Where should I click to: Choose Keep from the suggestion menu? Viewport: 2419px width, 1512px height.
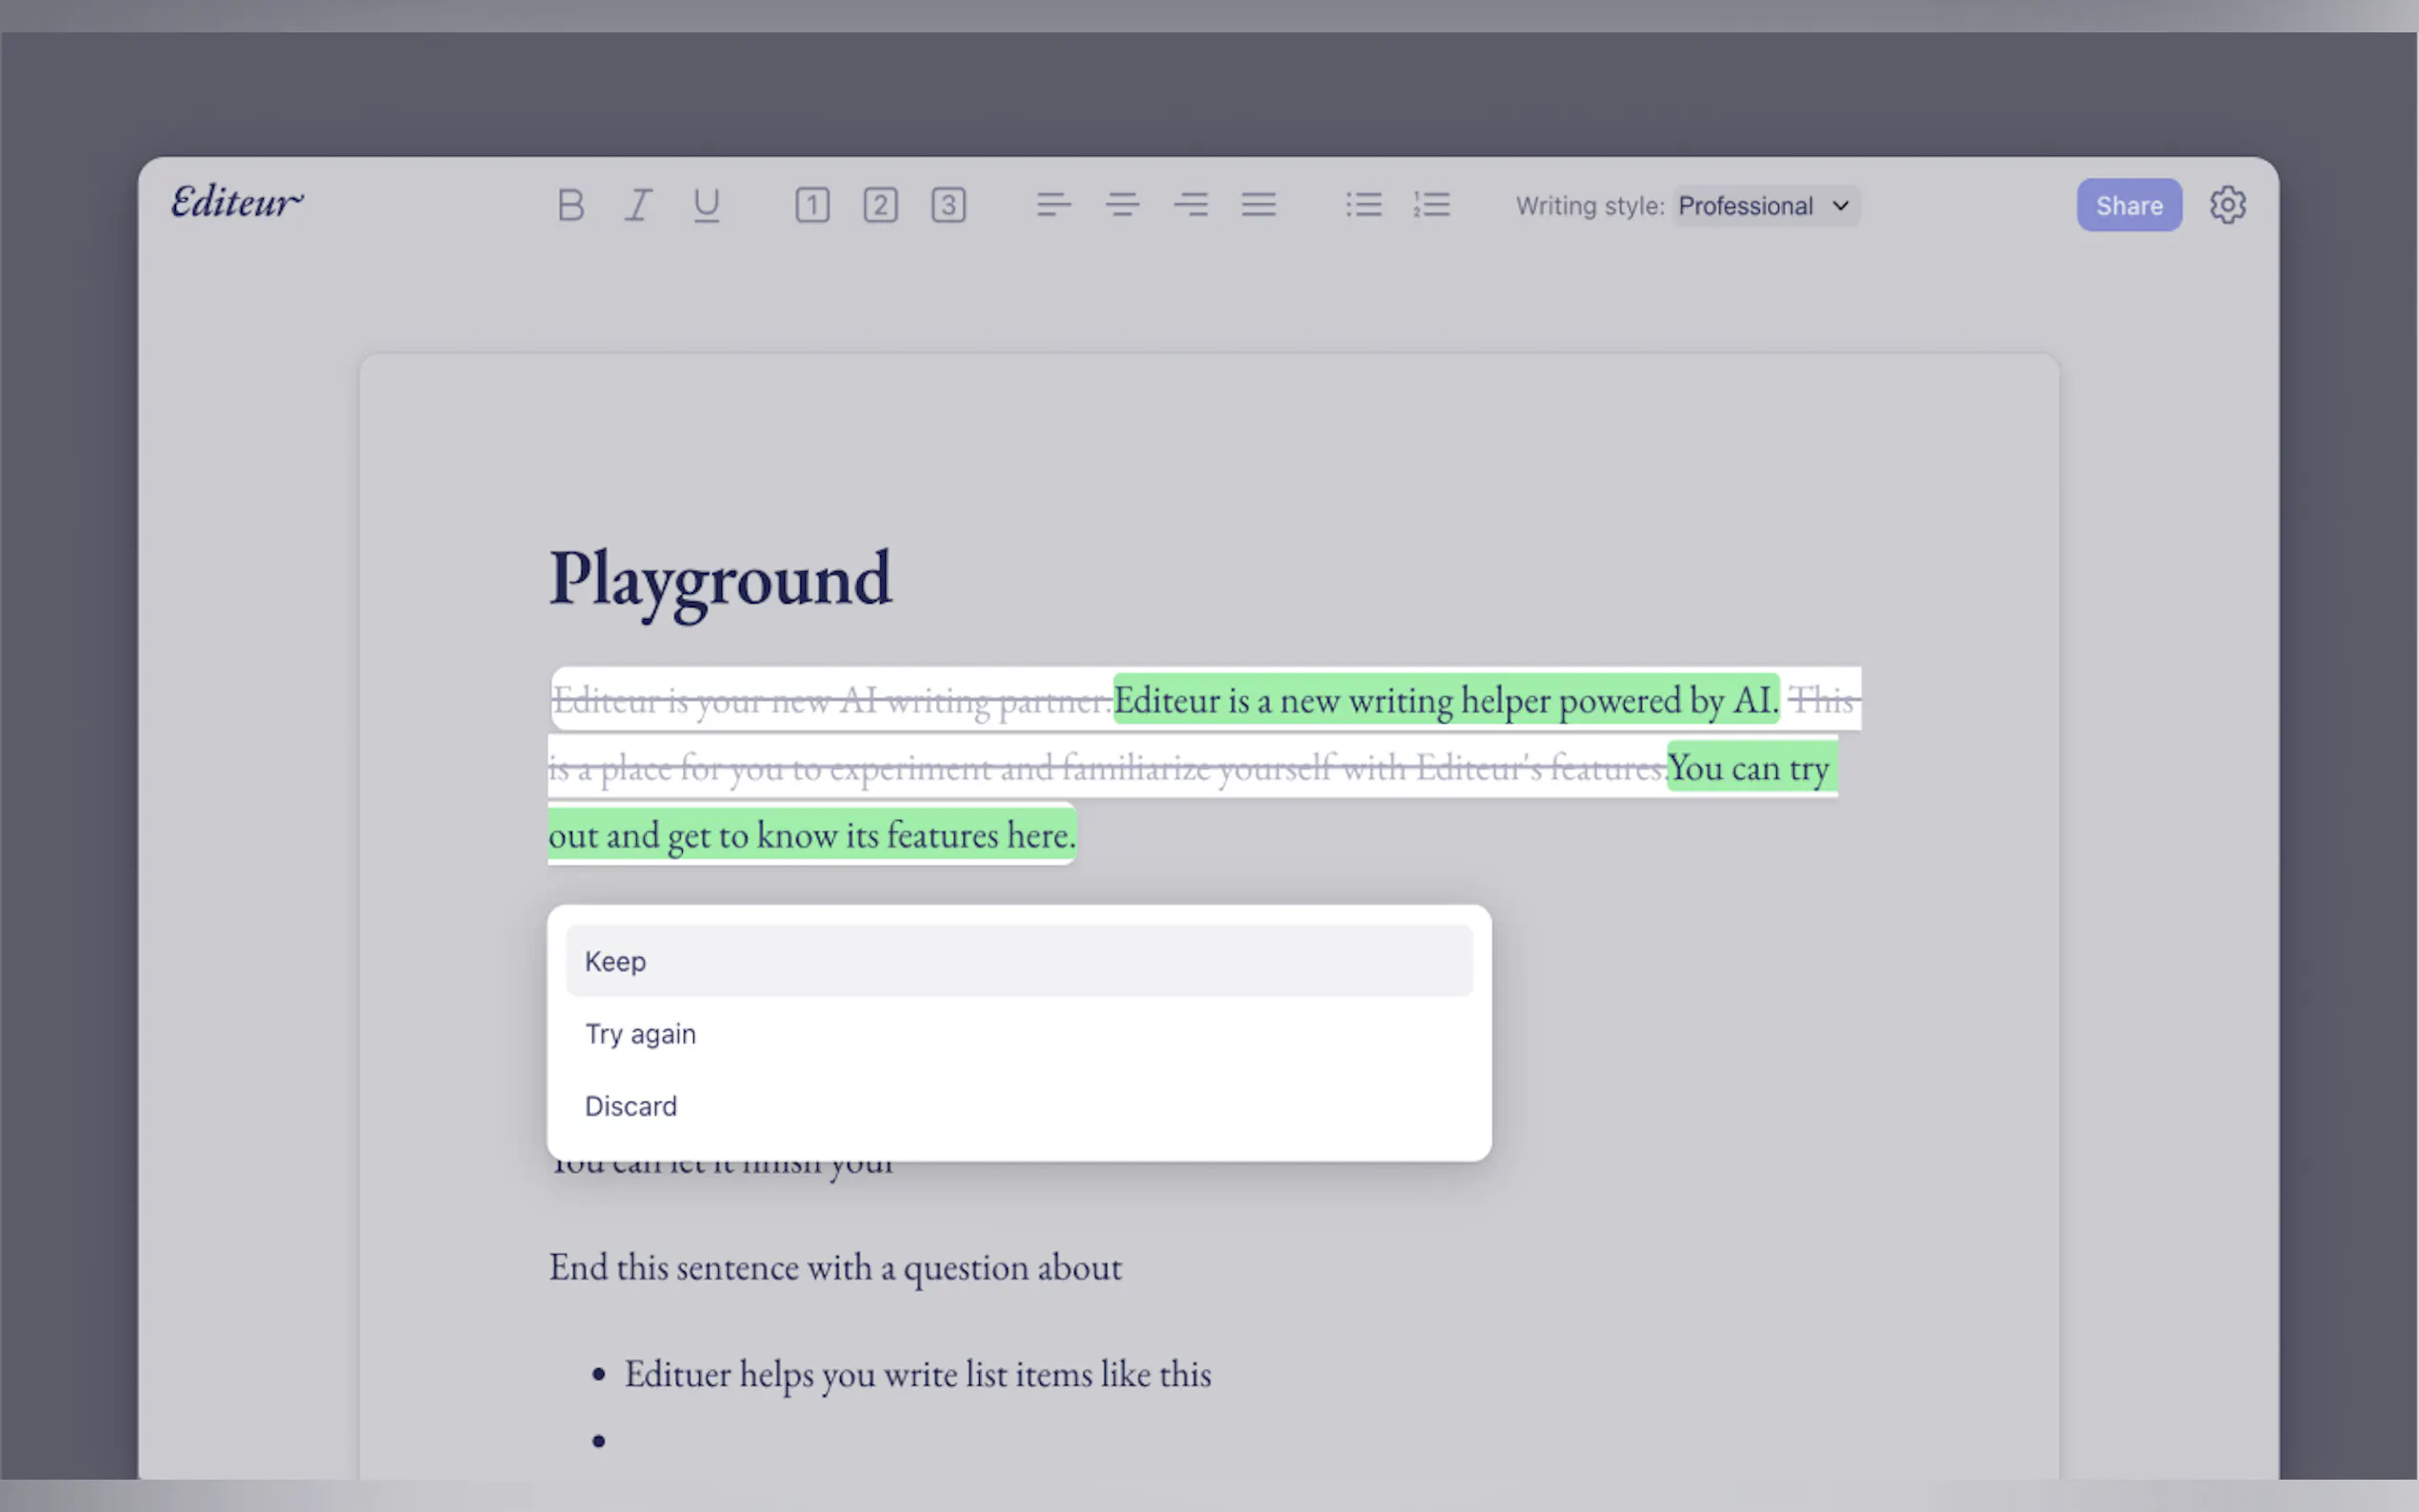[x=1018, y=961]
